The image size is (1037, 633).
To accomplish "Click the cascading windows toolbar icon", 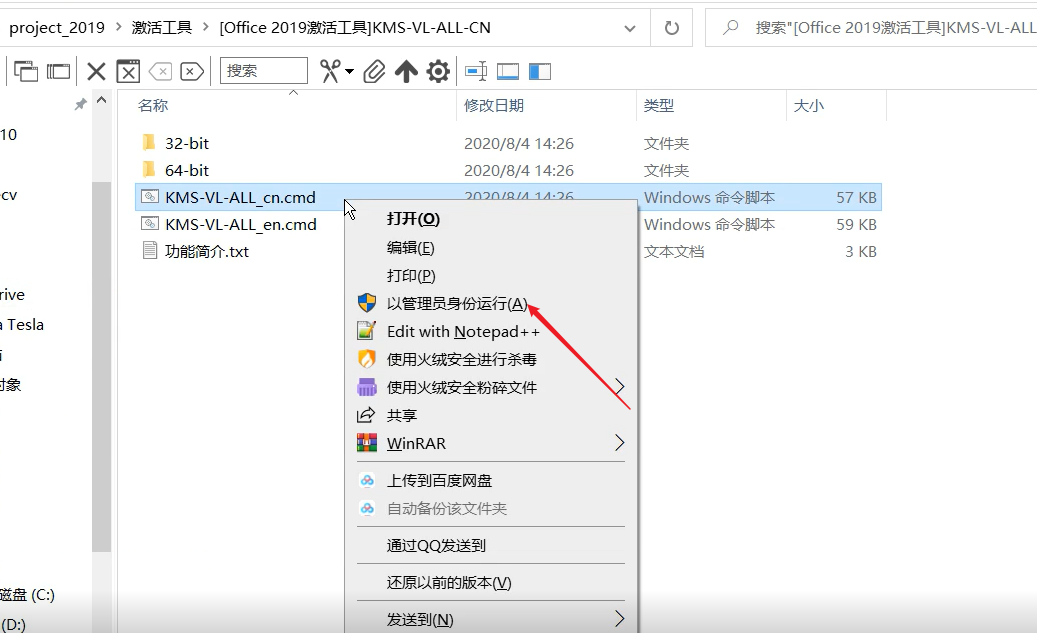I will click(x=26, y=71).
